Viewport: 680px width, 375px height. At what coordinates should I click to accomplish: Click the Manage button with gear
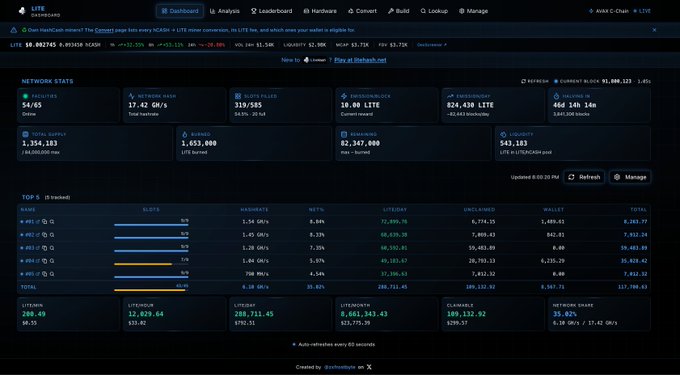point(630,177)
